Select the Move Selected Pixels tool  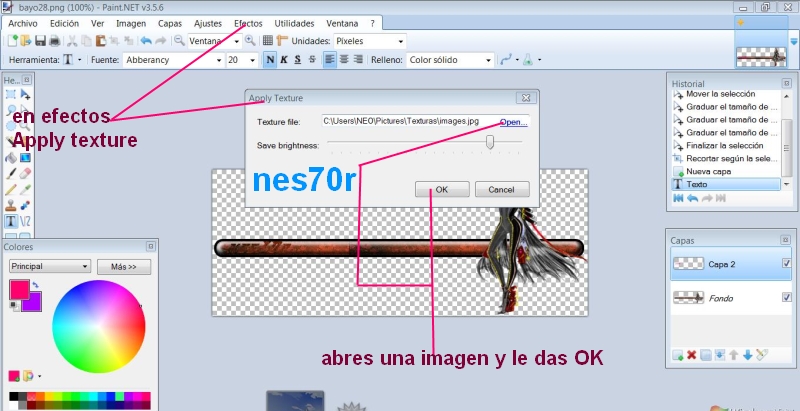[x=25, y=94]
